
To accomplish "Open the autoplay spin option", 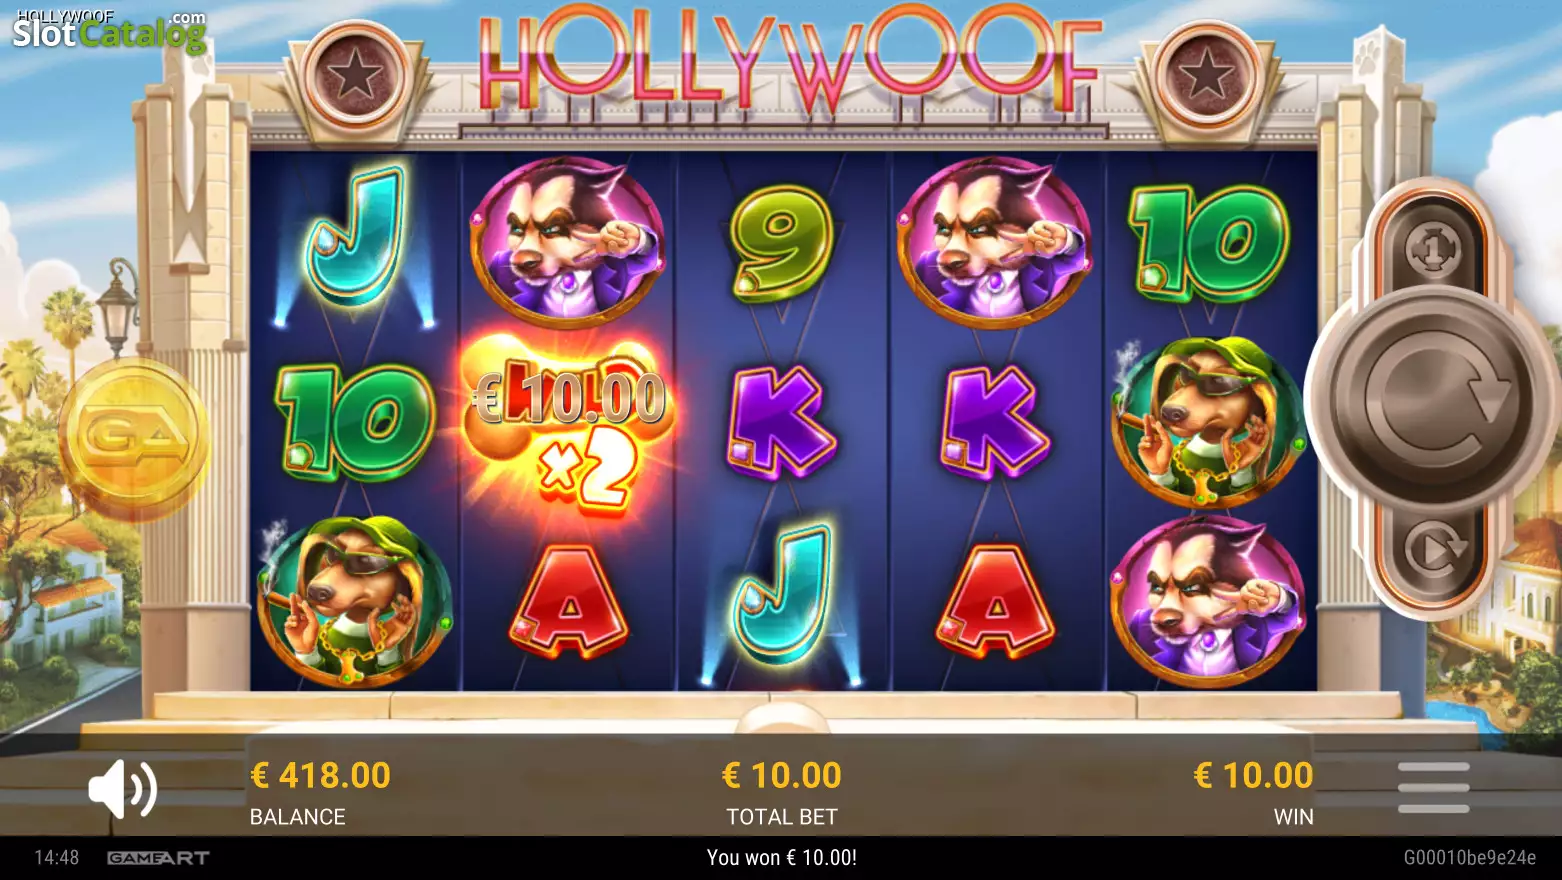I will pos(1434,548).
